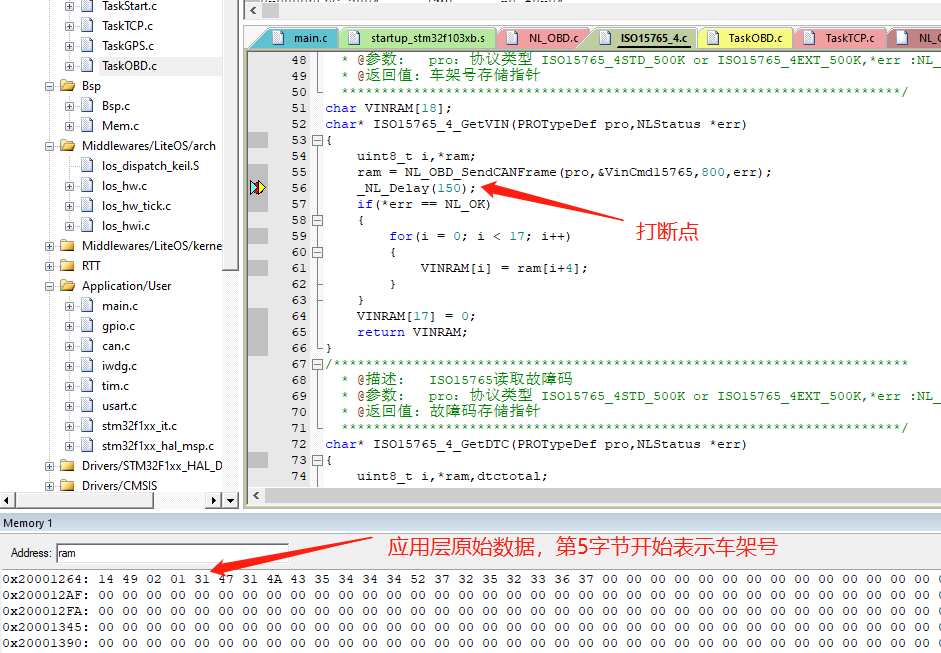Click file icon of usart.c

coord(87,405)
